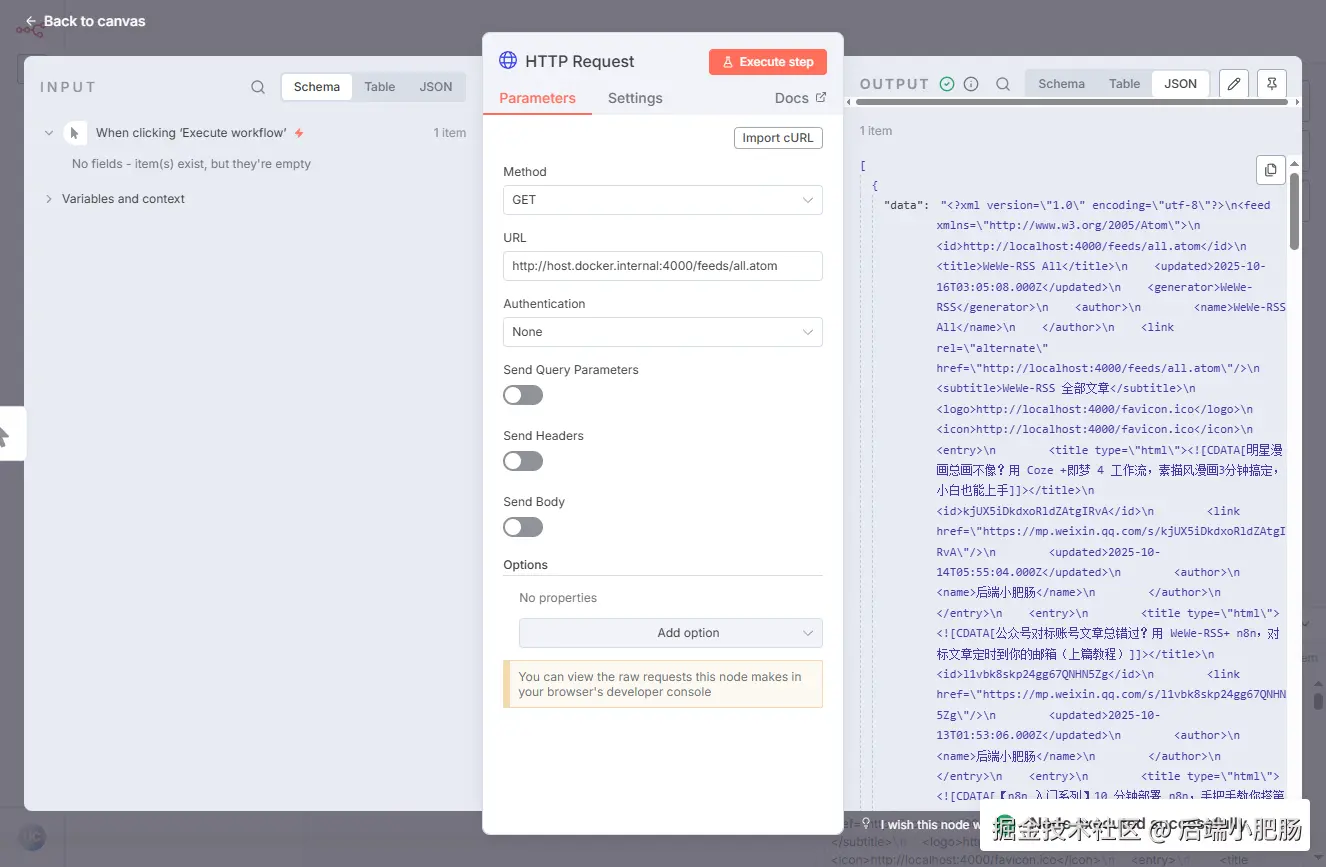
Task: Toggle the Send Body switch
Action: tap(523, 527)
